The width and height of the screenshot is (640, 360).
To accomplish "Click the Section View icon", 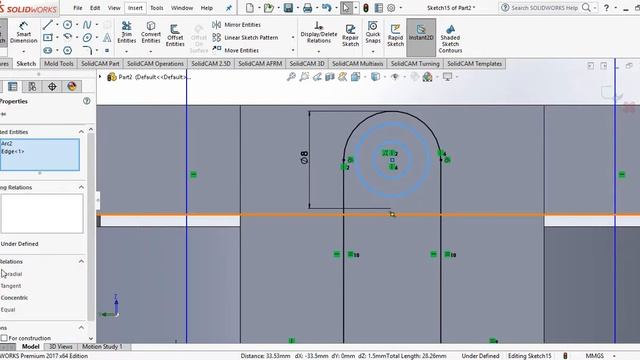I will (330, 77).
